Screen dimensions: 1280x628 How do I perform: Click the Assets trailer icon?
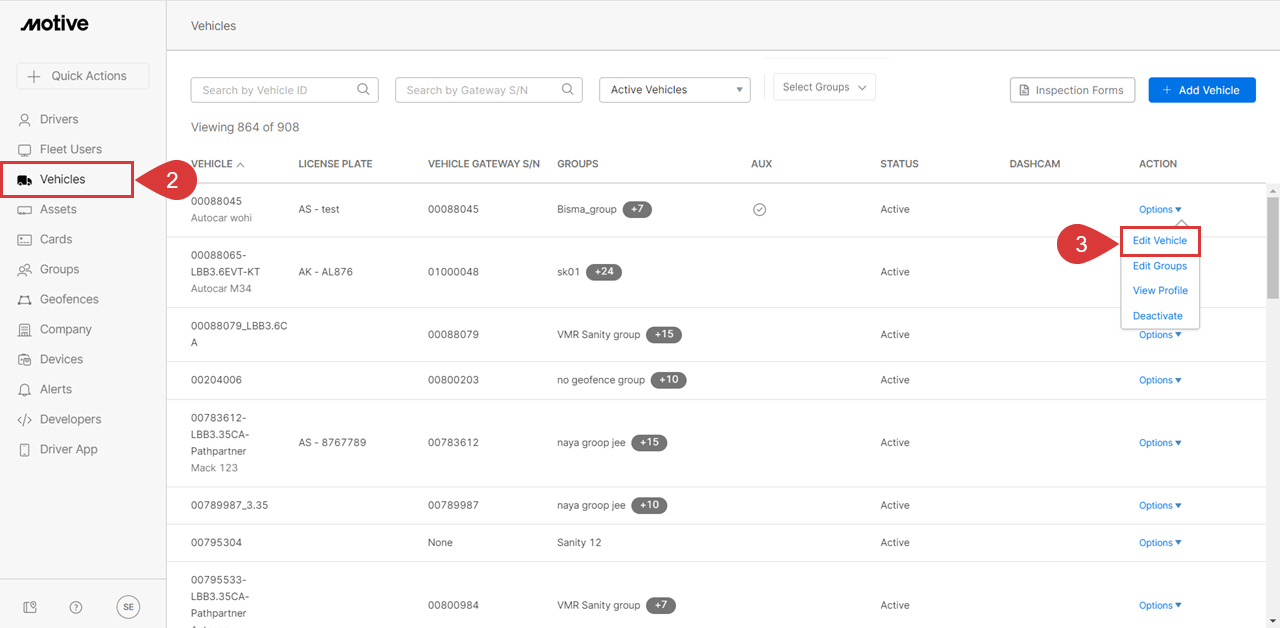coord(25,209)
